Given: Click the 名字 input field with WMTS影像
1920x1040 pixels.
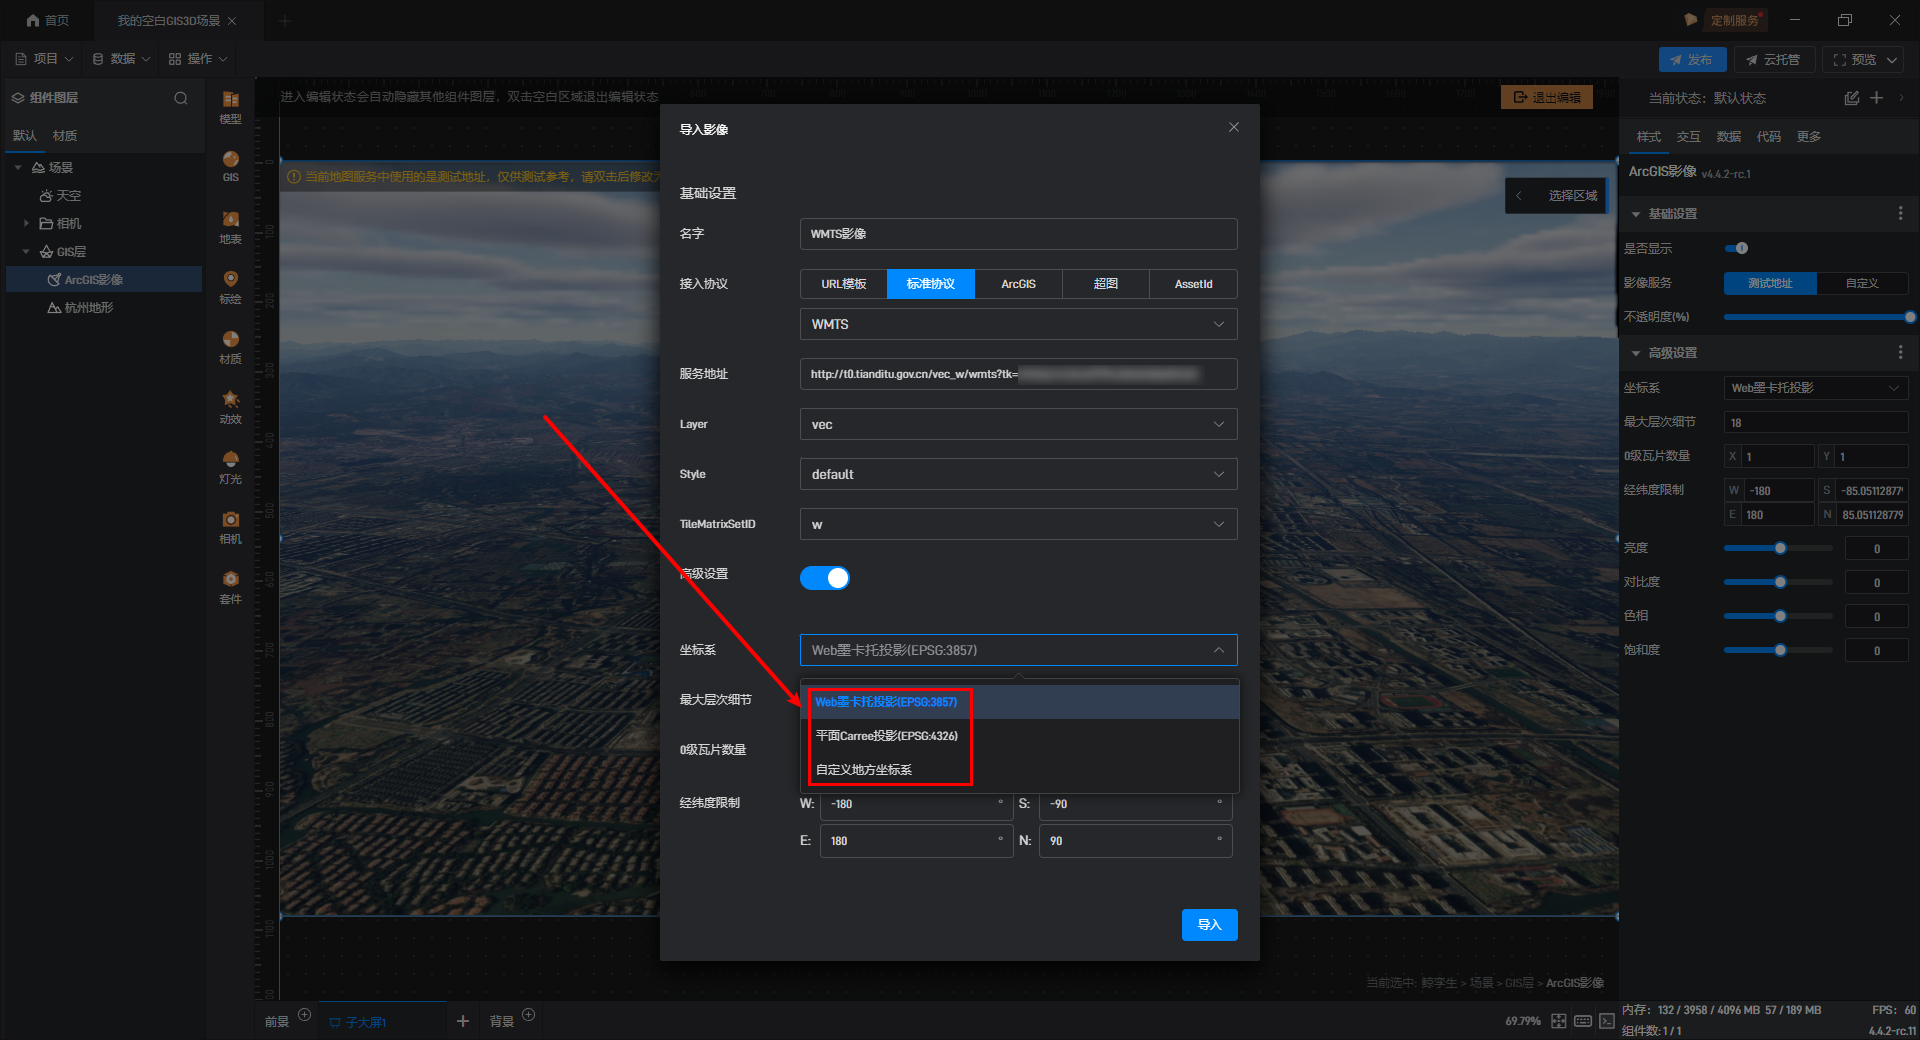Looking at the screenshot, I should click(x=1018, y=234).
